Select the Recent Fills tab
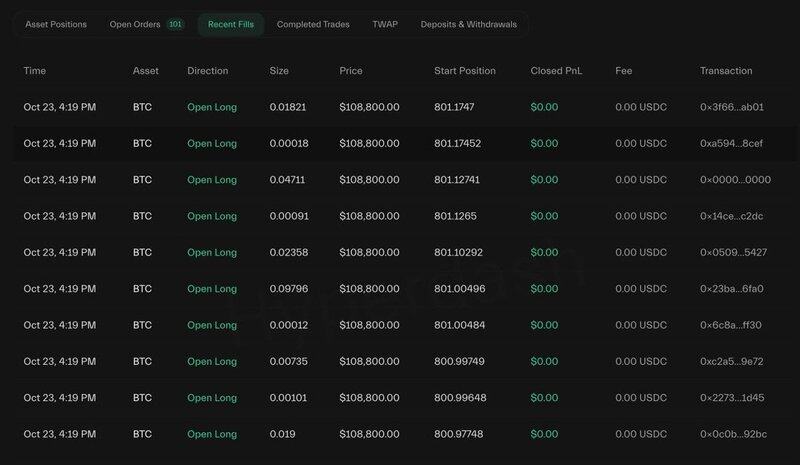800x465 pixels. tap(230, 24)
